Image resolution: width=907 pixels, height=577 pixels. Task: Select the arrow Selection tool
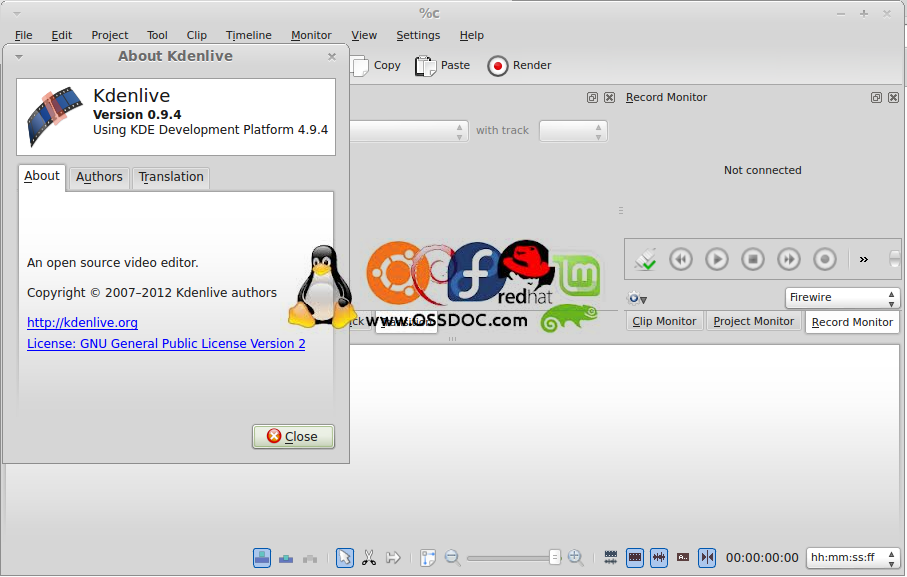(x=345, y=558)
